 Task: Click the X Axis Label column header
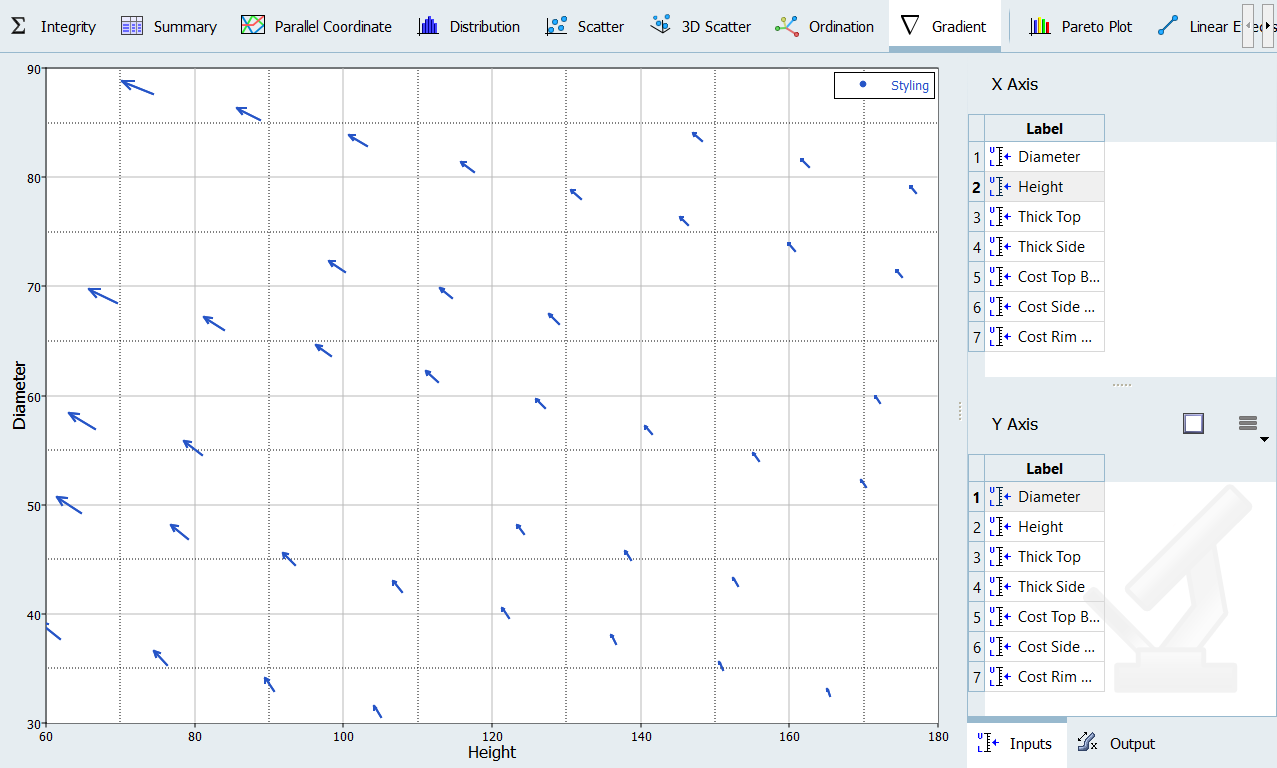[x=1044, y=128]
